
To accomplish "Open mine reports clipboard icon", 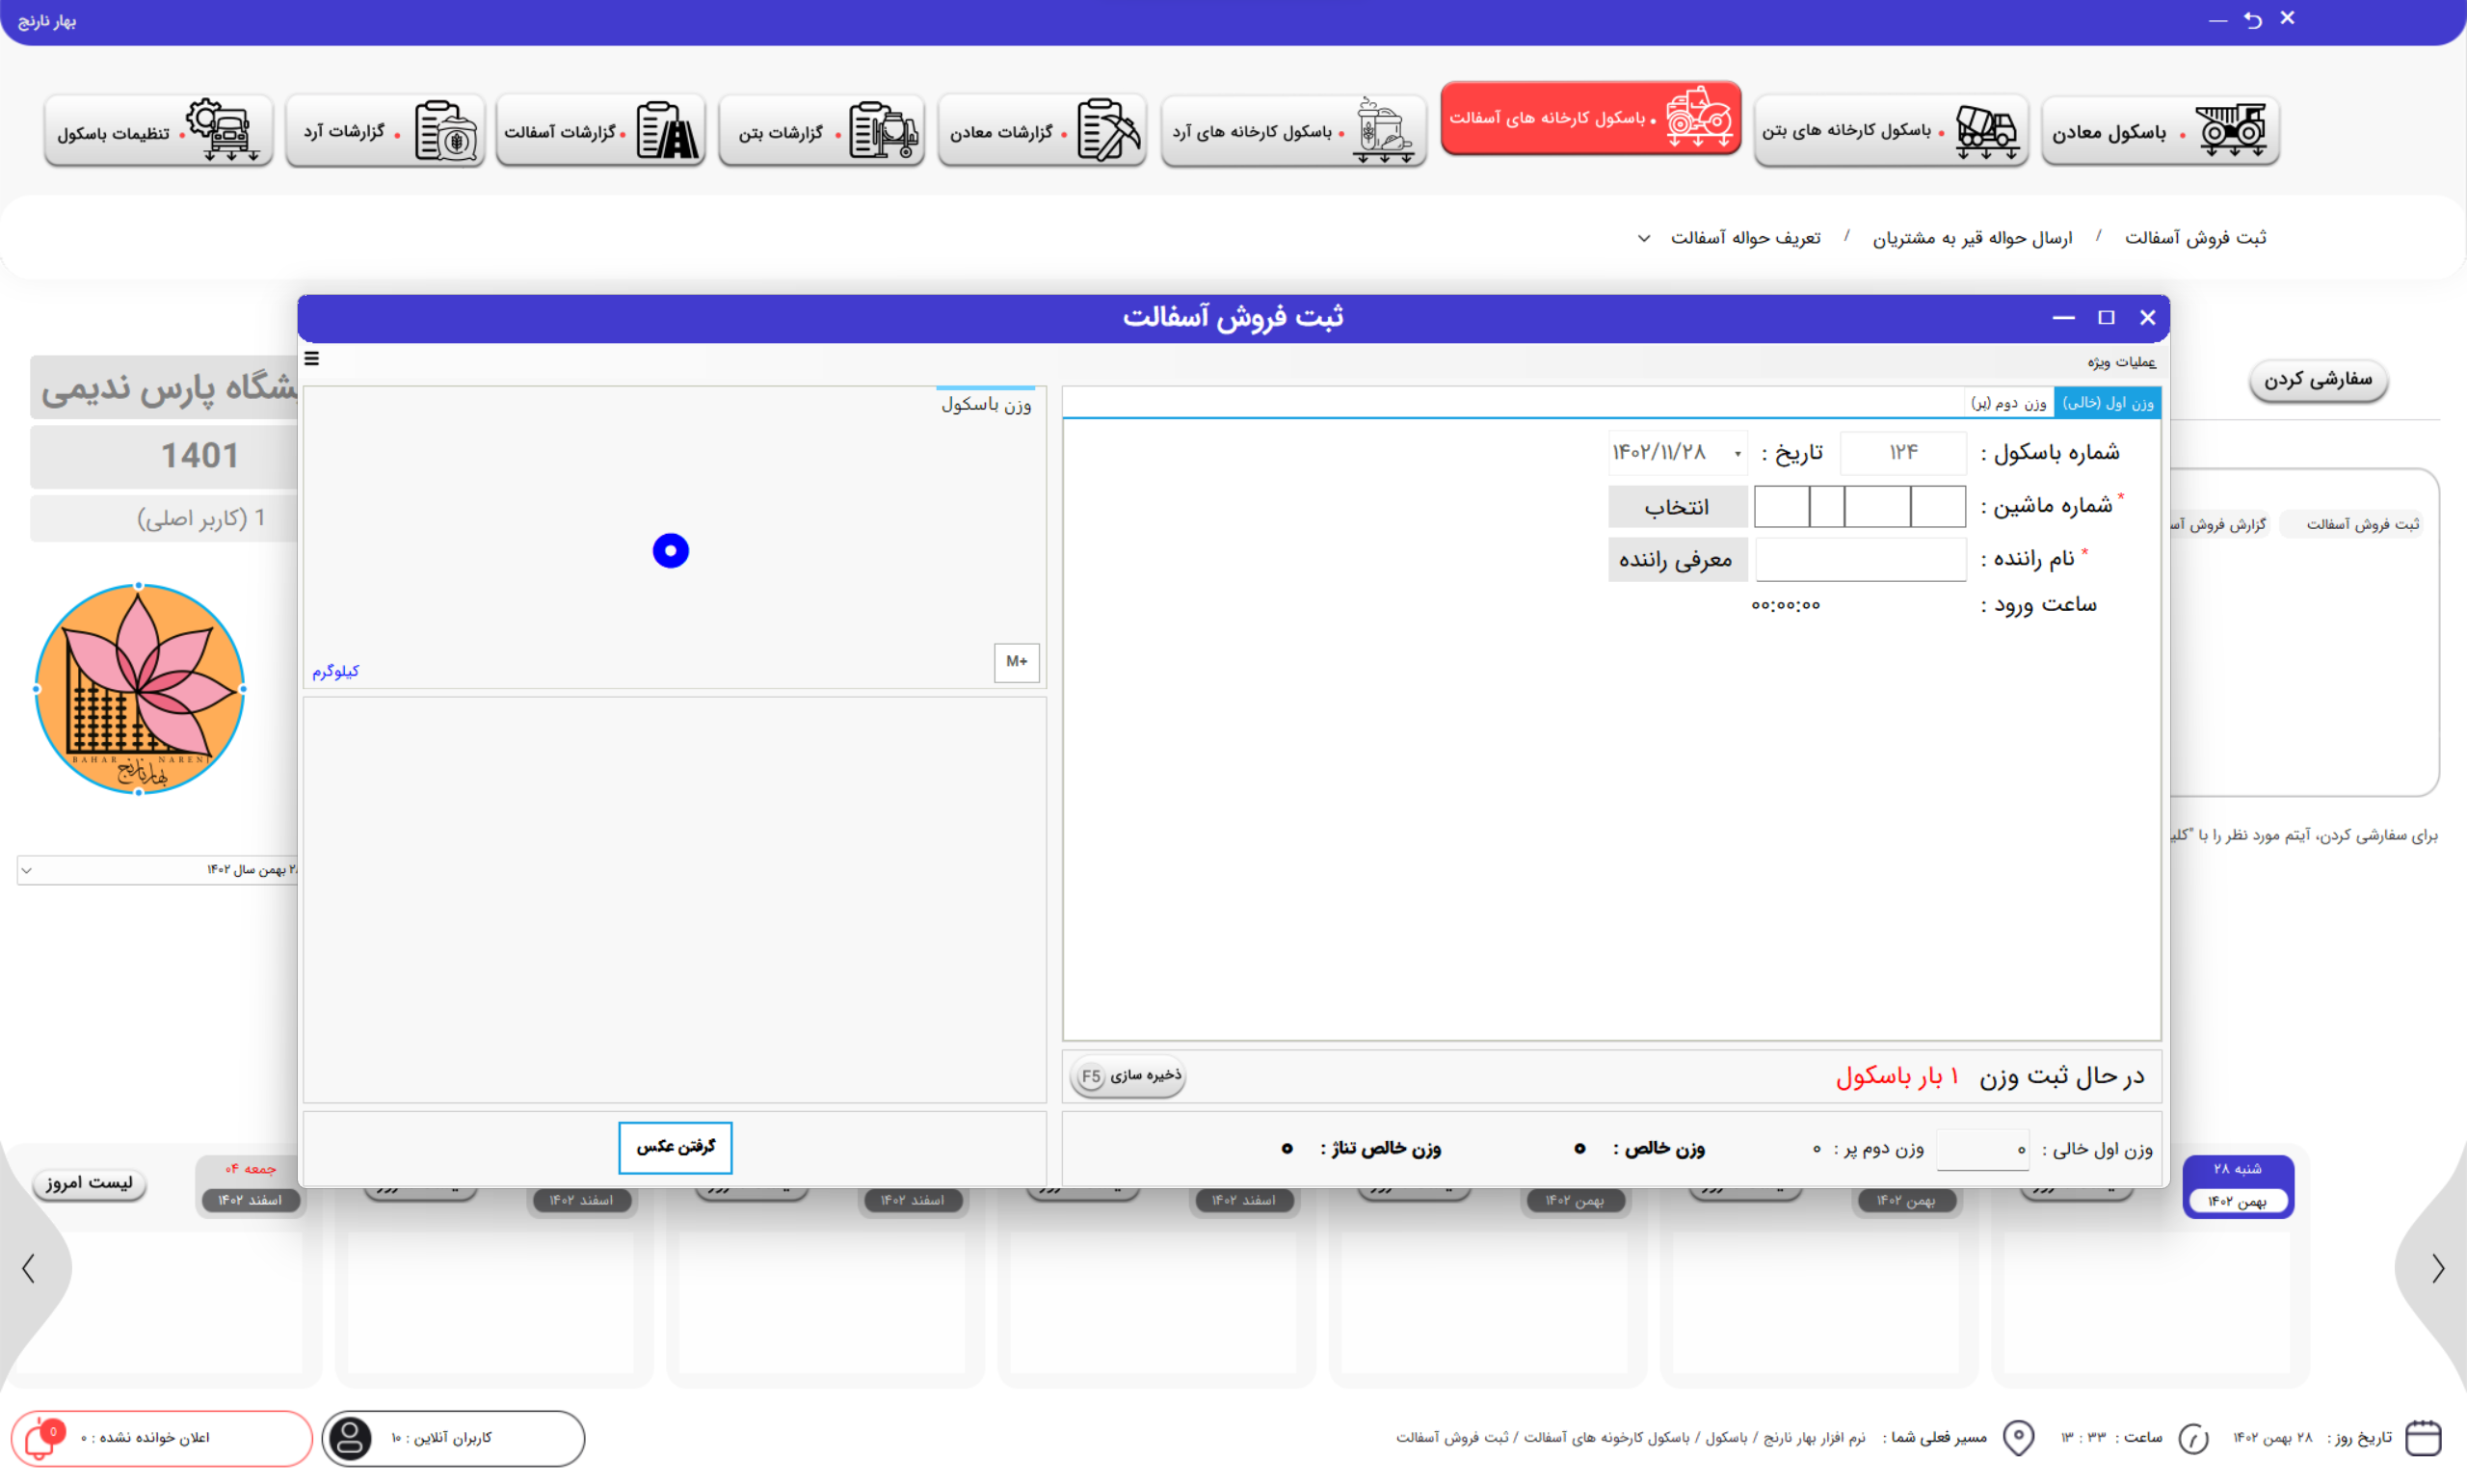I will click(x=1108, y=131).
